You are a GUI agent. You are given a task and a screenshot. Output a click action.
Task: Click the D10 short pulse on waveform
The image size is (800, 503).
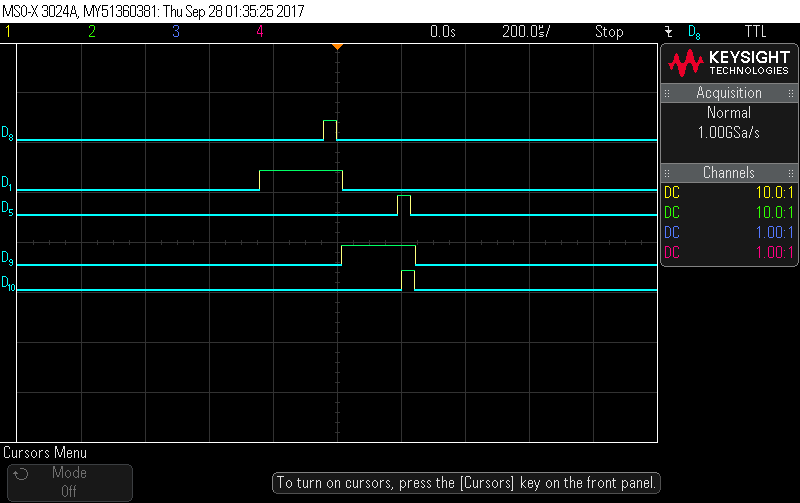408,280
